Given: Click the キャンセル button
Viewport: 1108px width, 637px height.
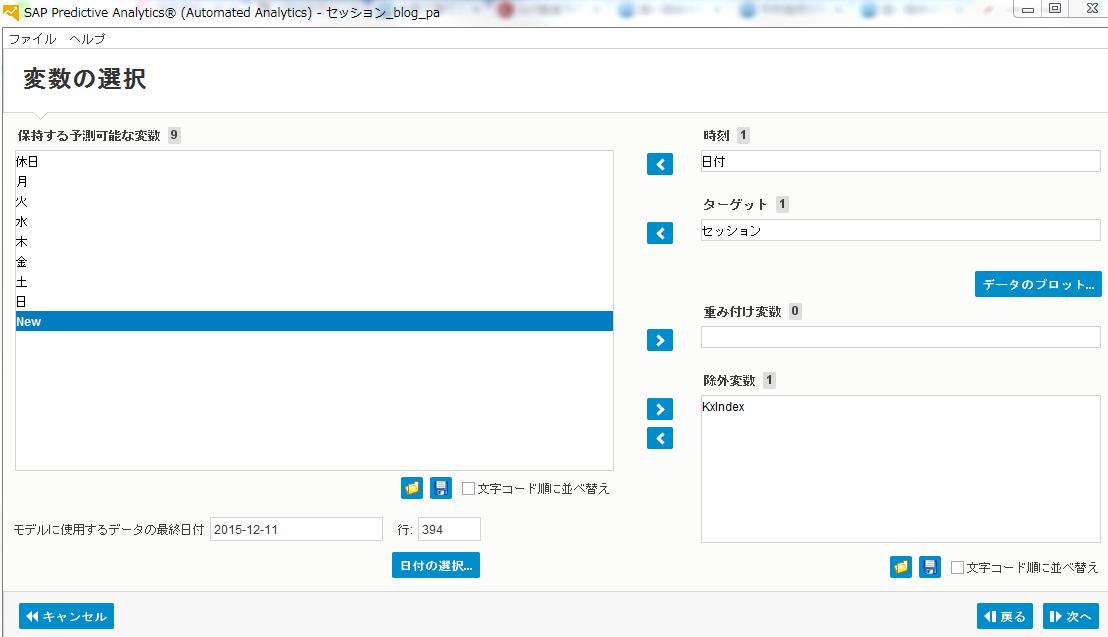Looking at the screenshot, I should pos(66,616).
